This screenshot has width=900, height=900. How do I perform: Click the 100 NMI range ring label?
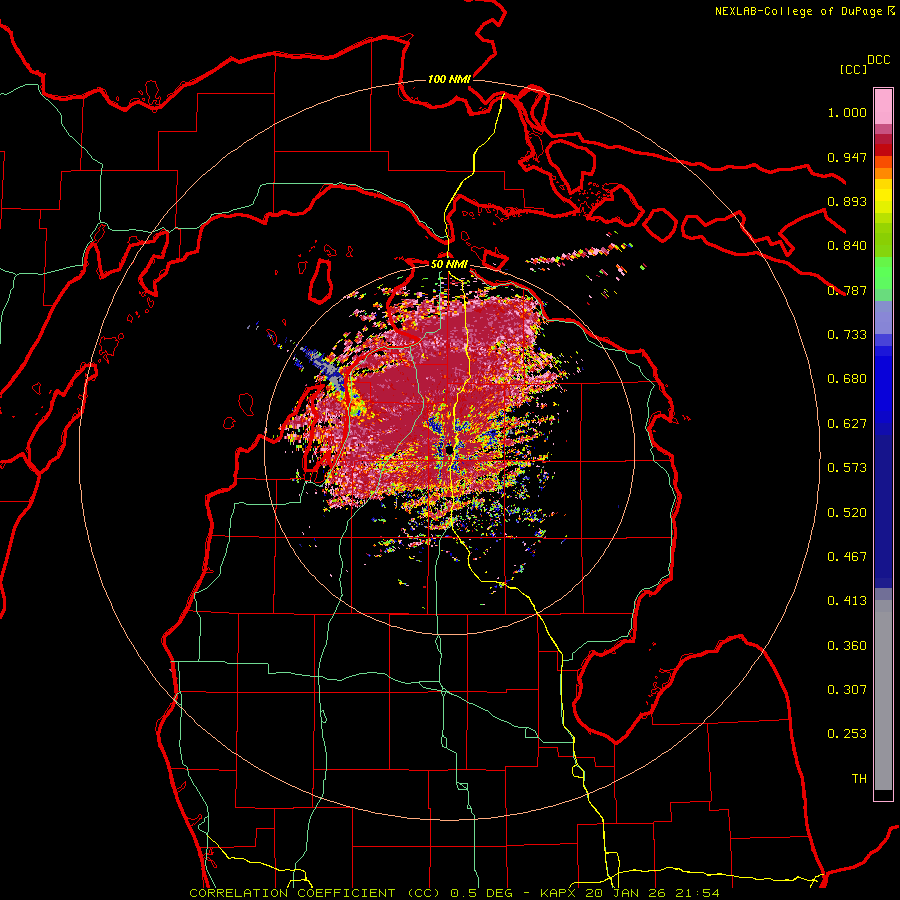[x=449, y=79]
